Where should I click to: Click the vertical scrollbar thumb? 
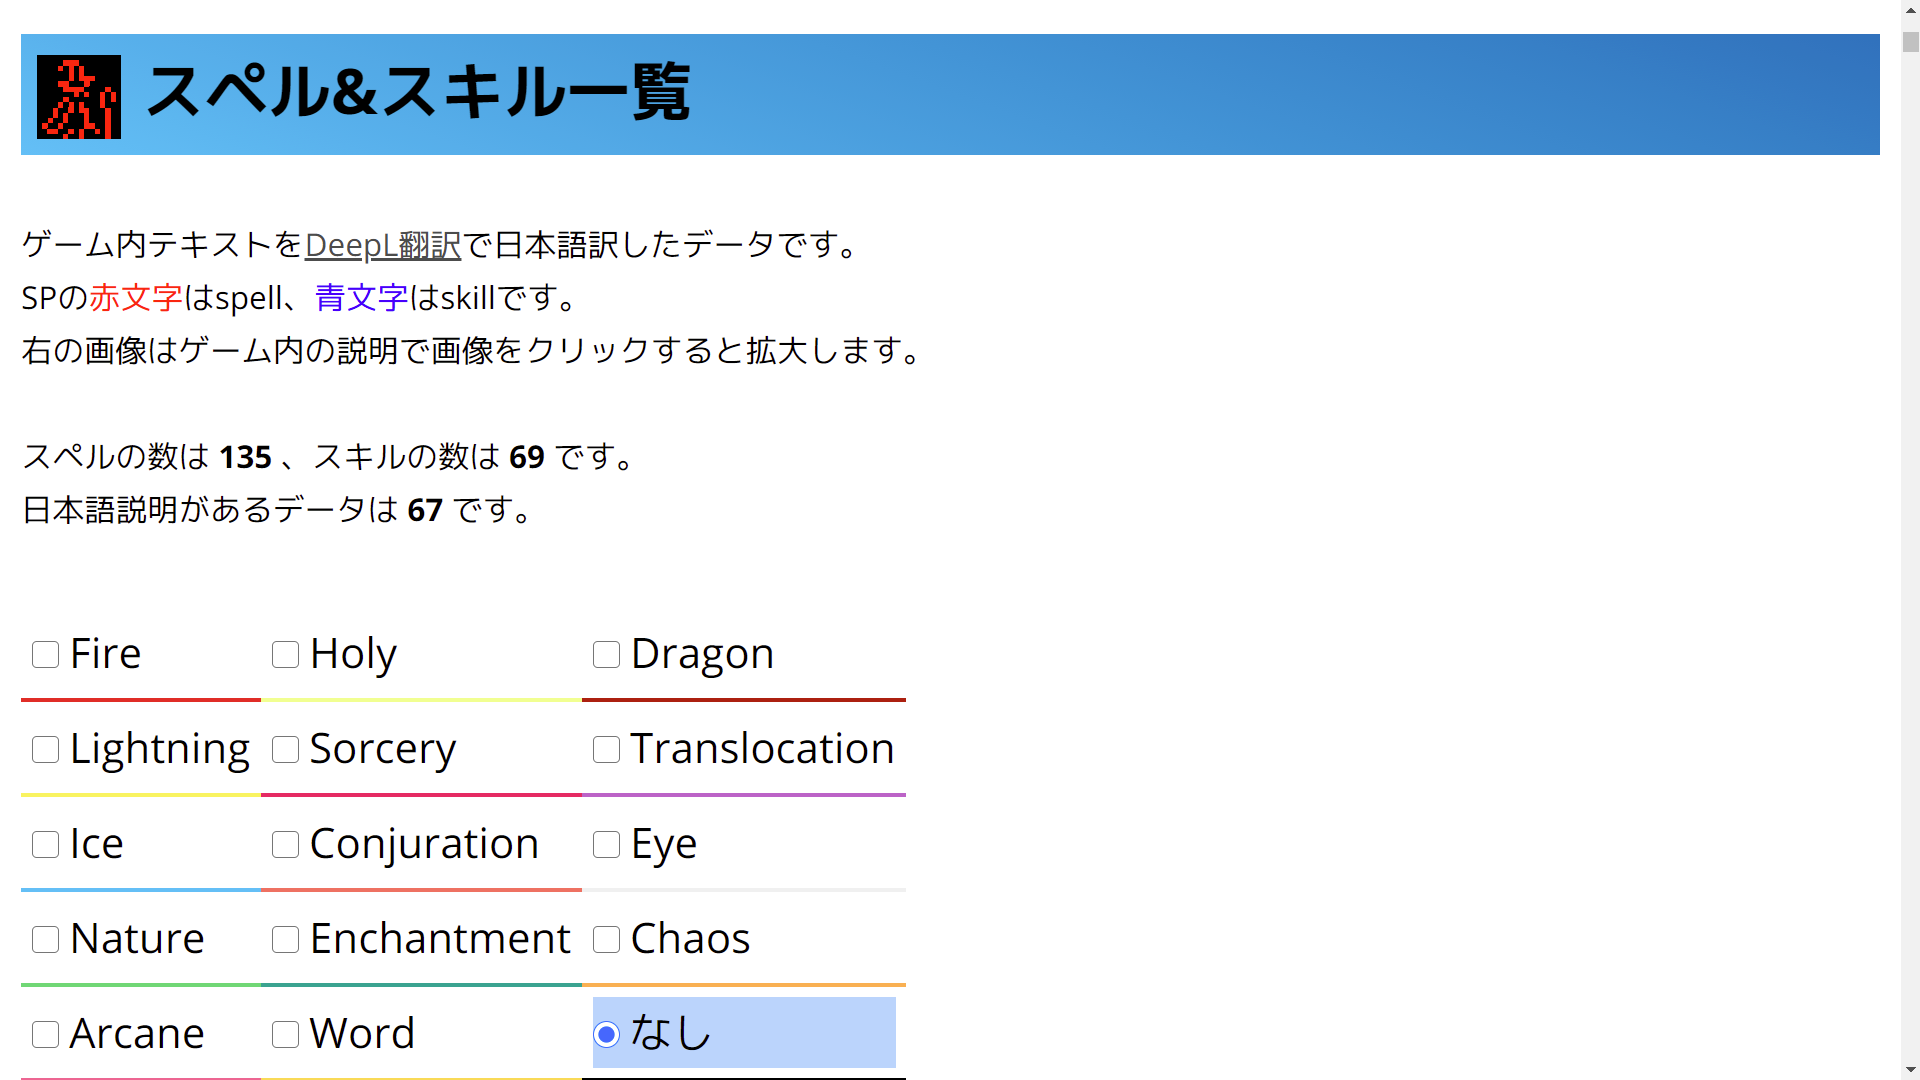(x=1910, y=42)
